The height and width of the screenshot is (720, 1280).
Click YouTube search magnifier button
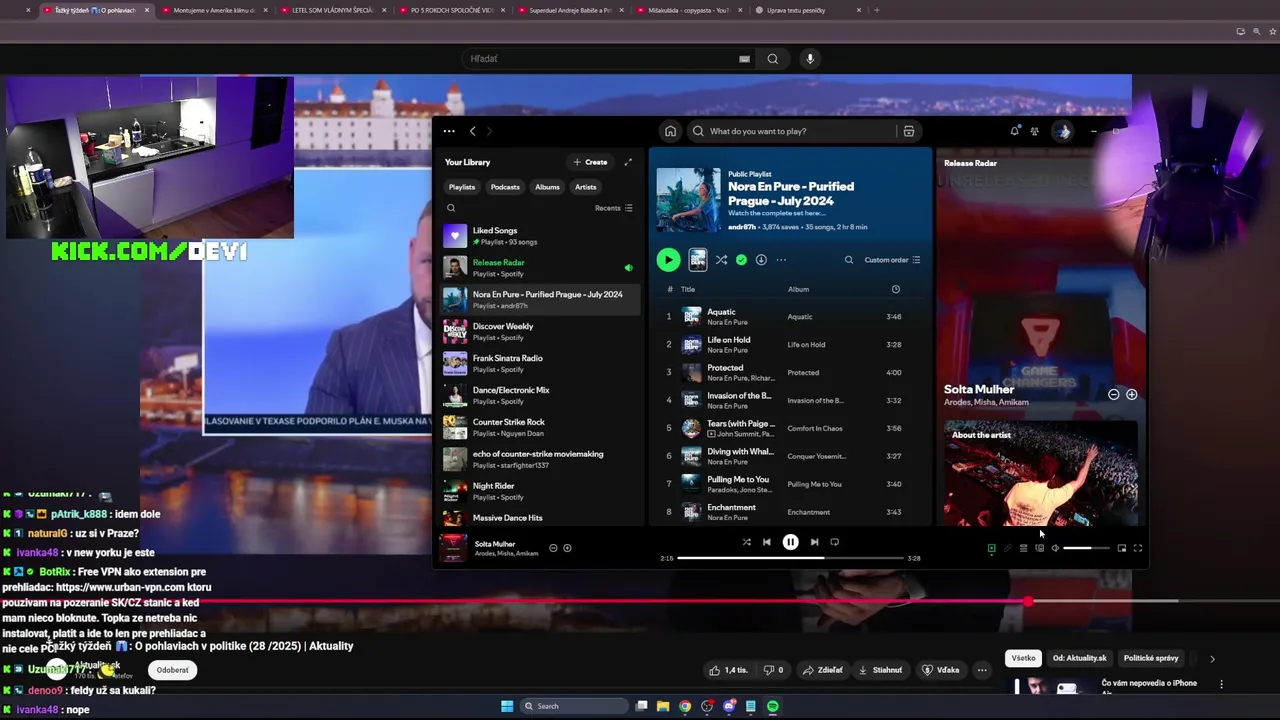pos(772,59)
